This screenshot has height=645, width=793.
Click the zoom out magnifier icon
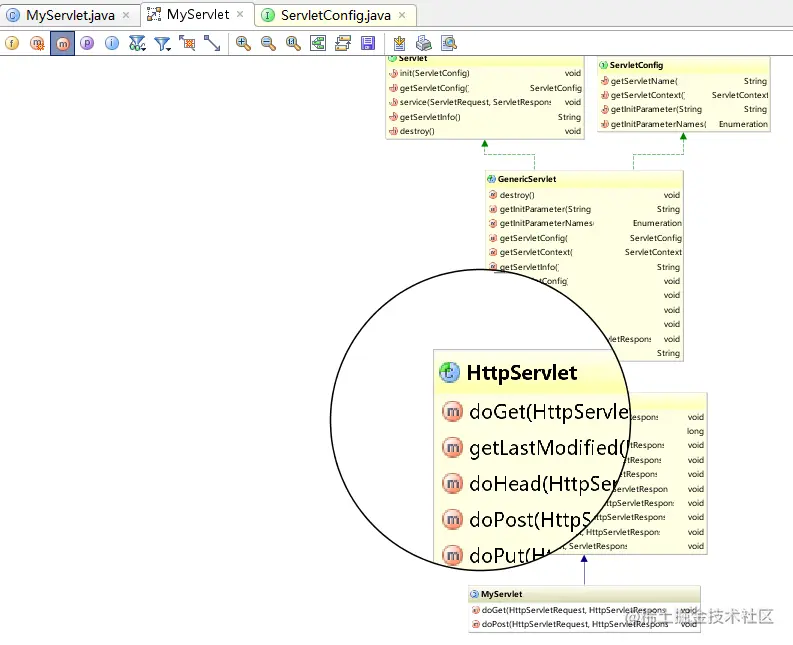[268, 44]
